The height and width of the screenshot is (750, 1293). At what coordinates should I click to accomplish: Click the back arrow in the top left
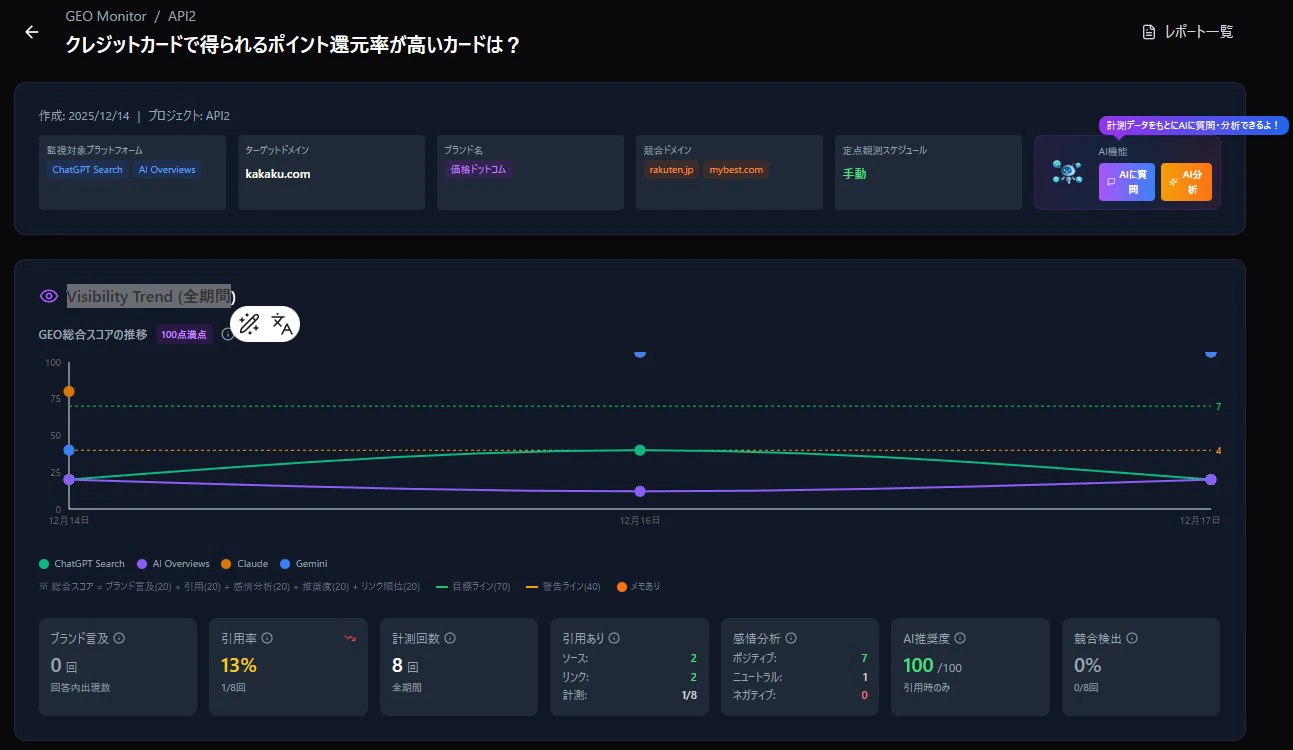[31, 31]
